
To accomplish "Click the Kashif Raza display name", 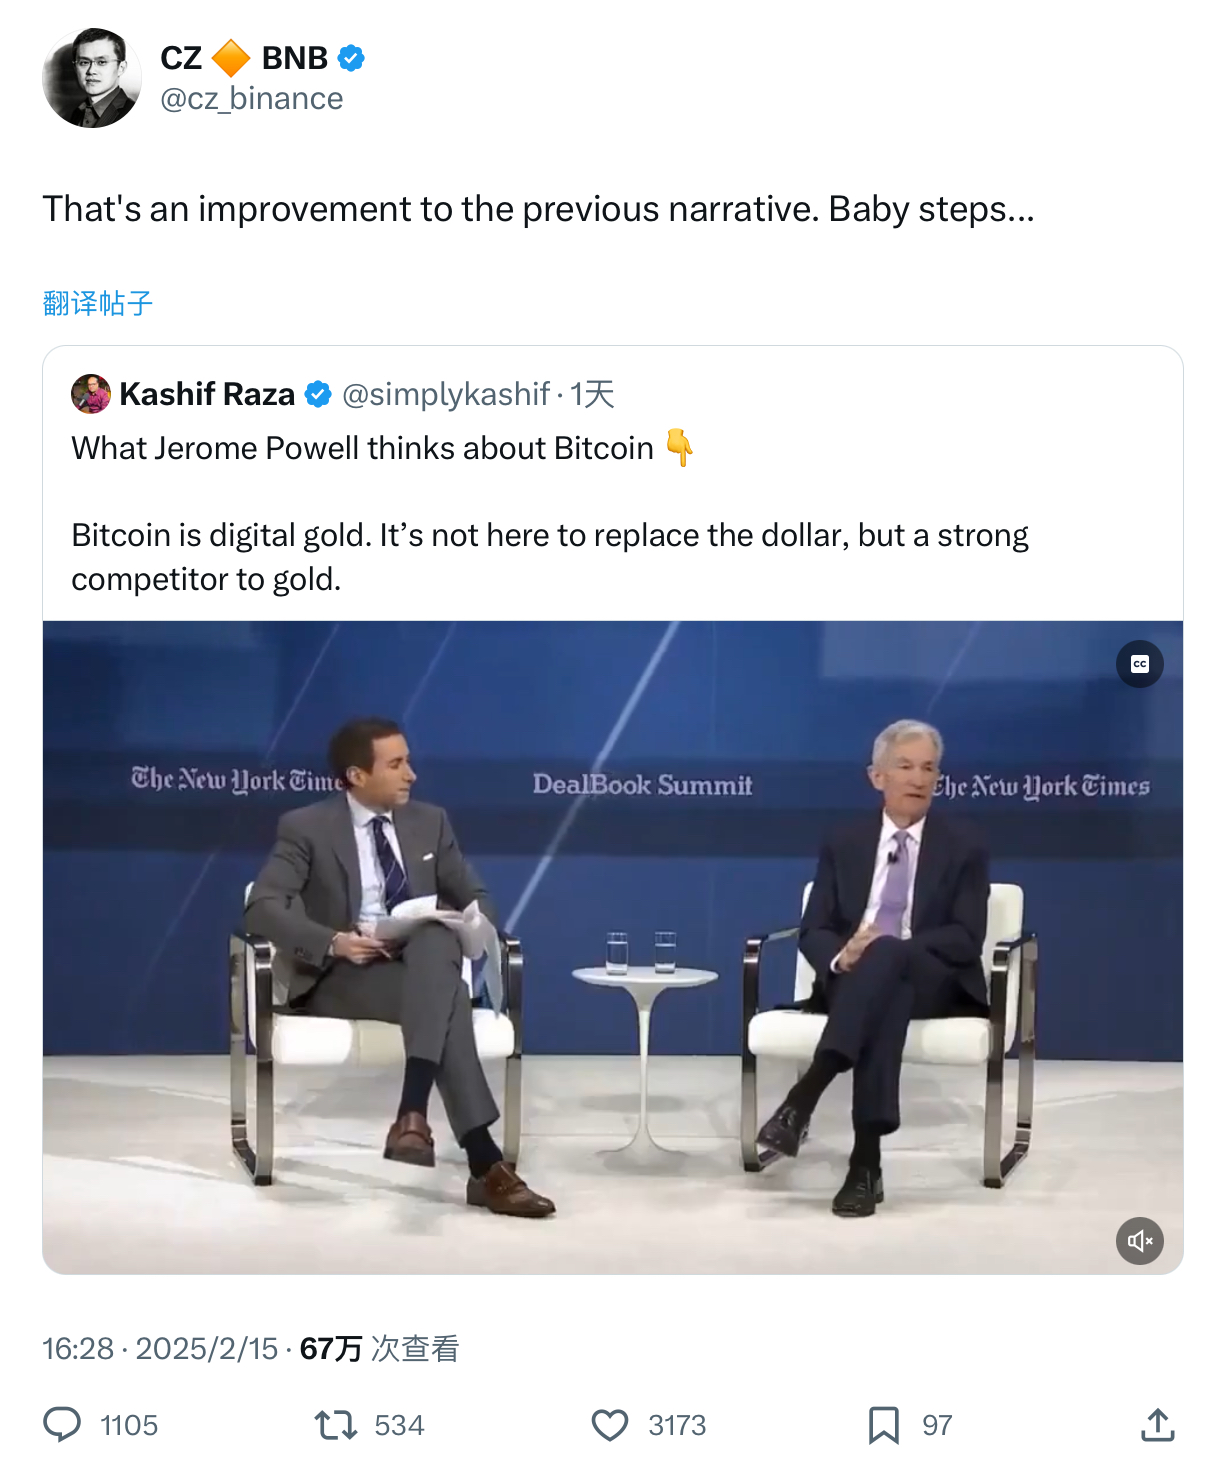I will coord(207,394).
